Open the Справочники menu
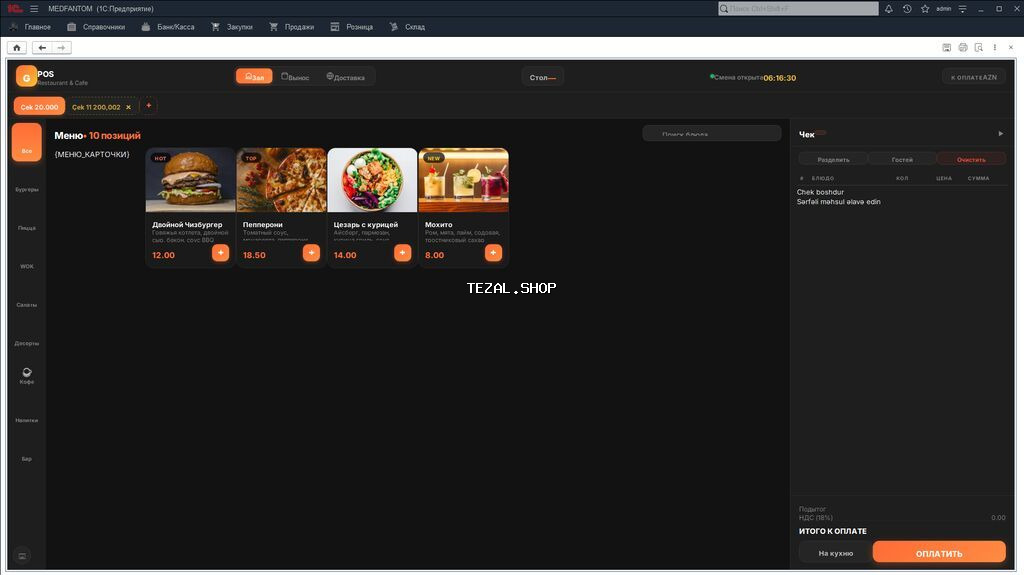The height and width of the screenshot is (575, 1024). point(96,27)
